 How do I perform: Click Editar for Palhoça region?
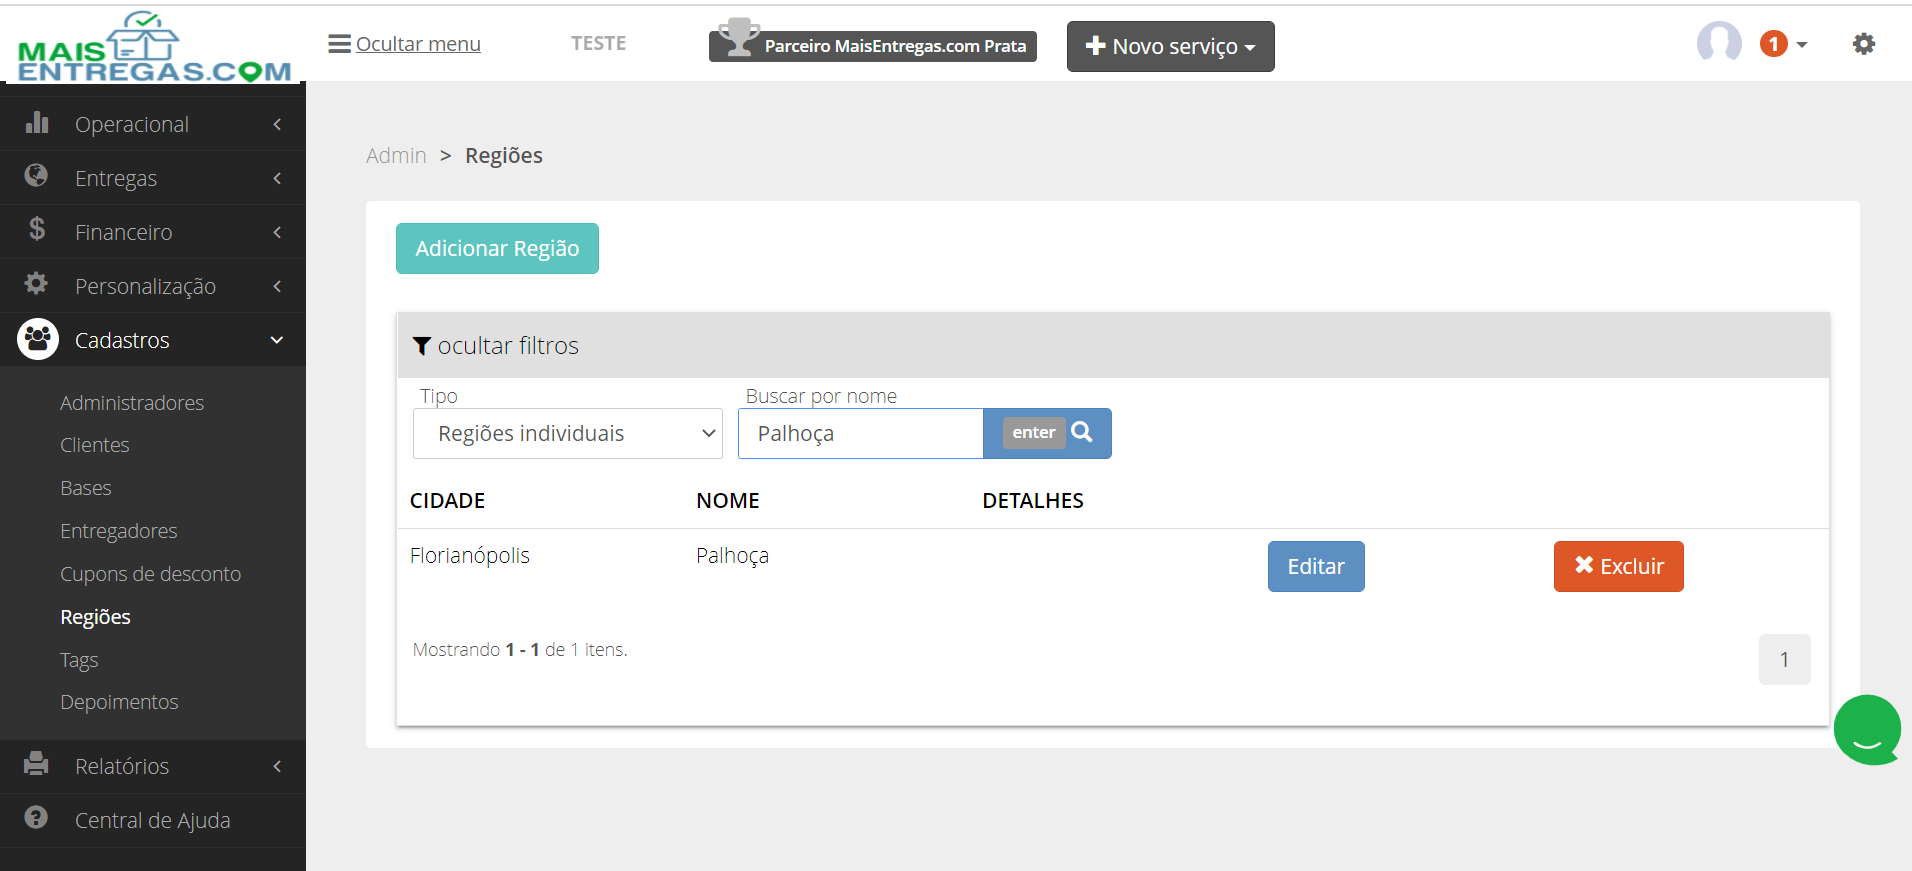[x=1316, y=566]
